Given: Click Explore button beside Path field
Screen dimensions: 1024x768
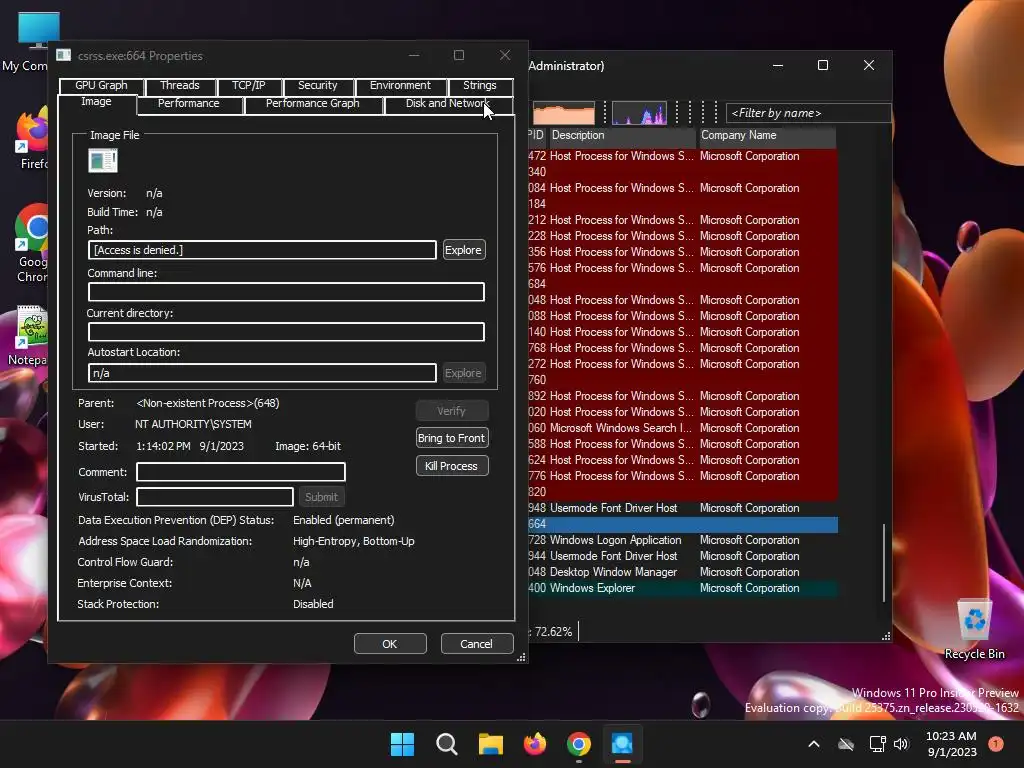Looking at the screenshot, I should tap(464, 250).
